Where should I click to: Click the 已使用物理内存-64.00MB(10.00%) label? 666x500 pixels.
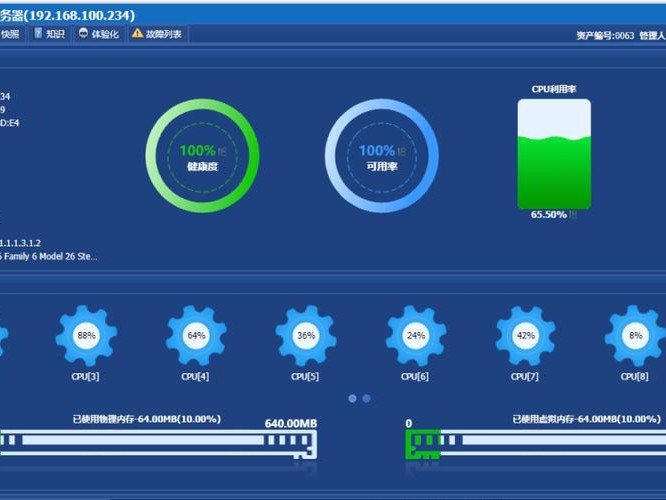tap(147, 419)
